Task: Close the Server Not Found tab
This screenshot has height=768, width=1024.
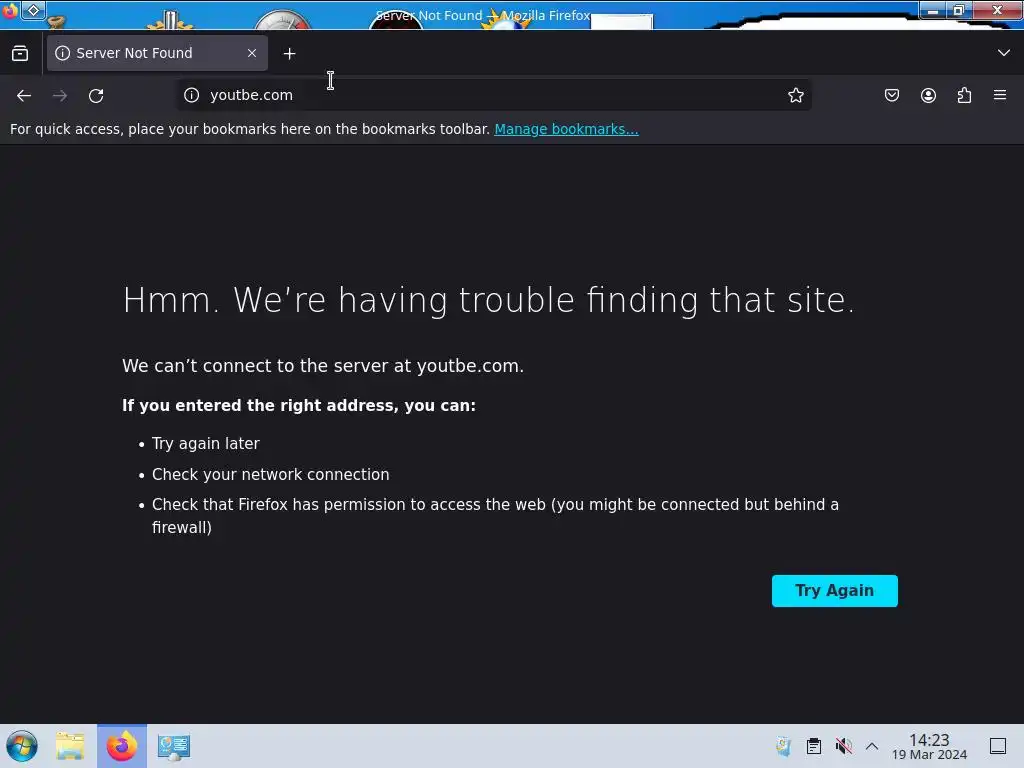Action: [x=252, y=53]
